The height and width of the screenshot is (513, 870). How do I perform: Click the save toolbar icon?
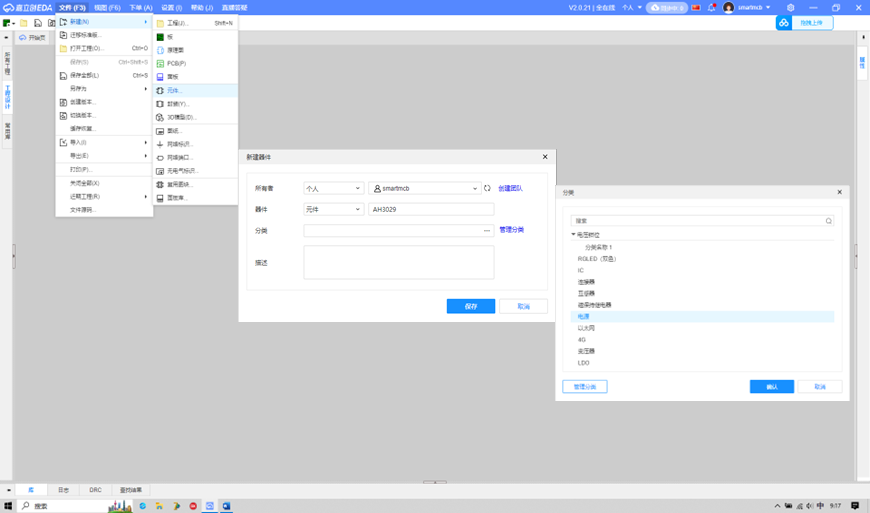(x=38, y=23)
